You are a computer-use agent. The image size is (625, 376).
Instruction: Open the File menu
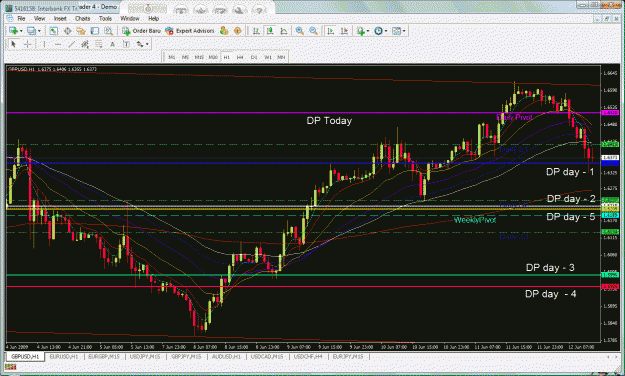(x=21, y=18)
